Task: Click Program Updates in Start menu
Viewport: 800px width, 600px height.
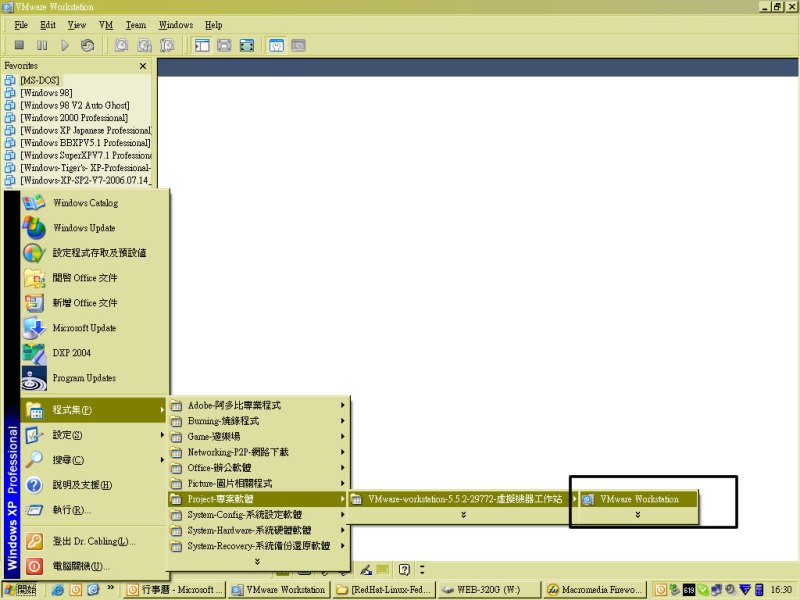Action: pyautogui.click(x=94, y=378)
